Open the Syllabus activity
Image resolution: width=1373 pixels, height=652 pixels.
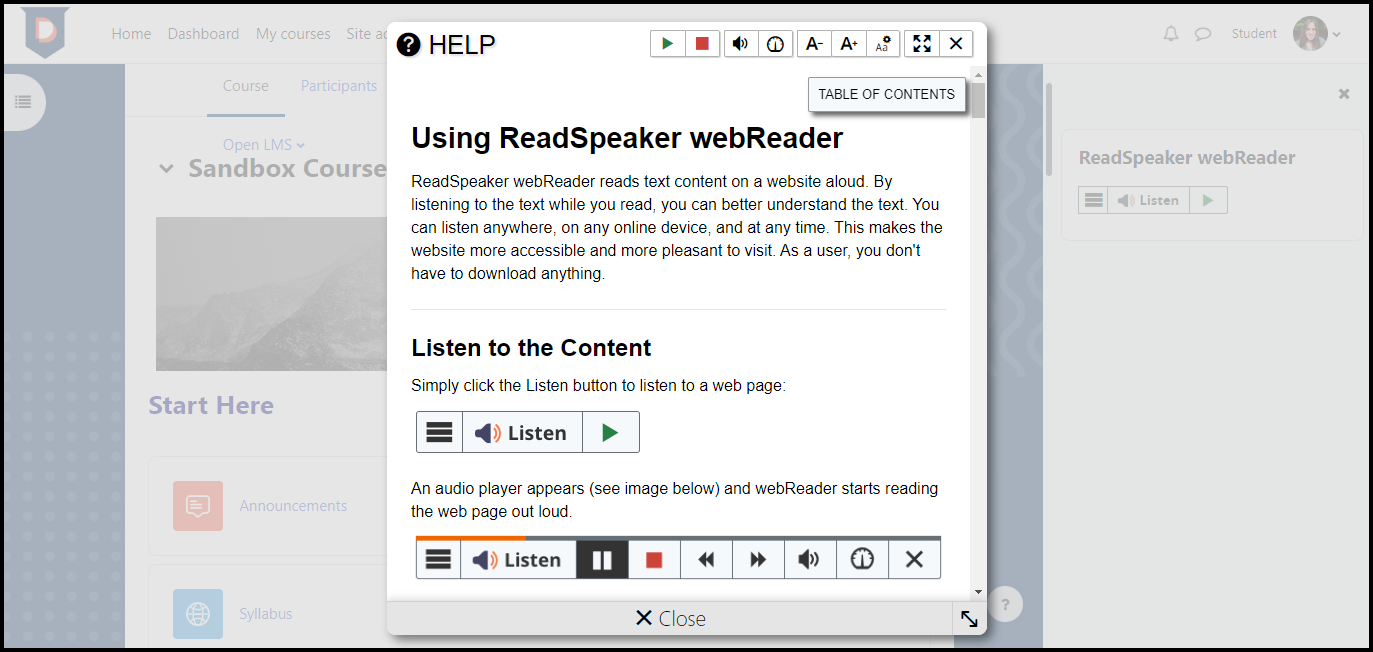point(266,614)
